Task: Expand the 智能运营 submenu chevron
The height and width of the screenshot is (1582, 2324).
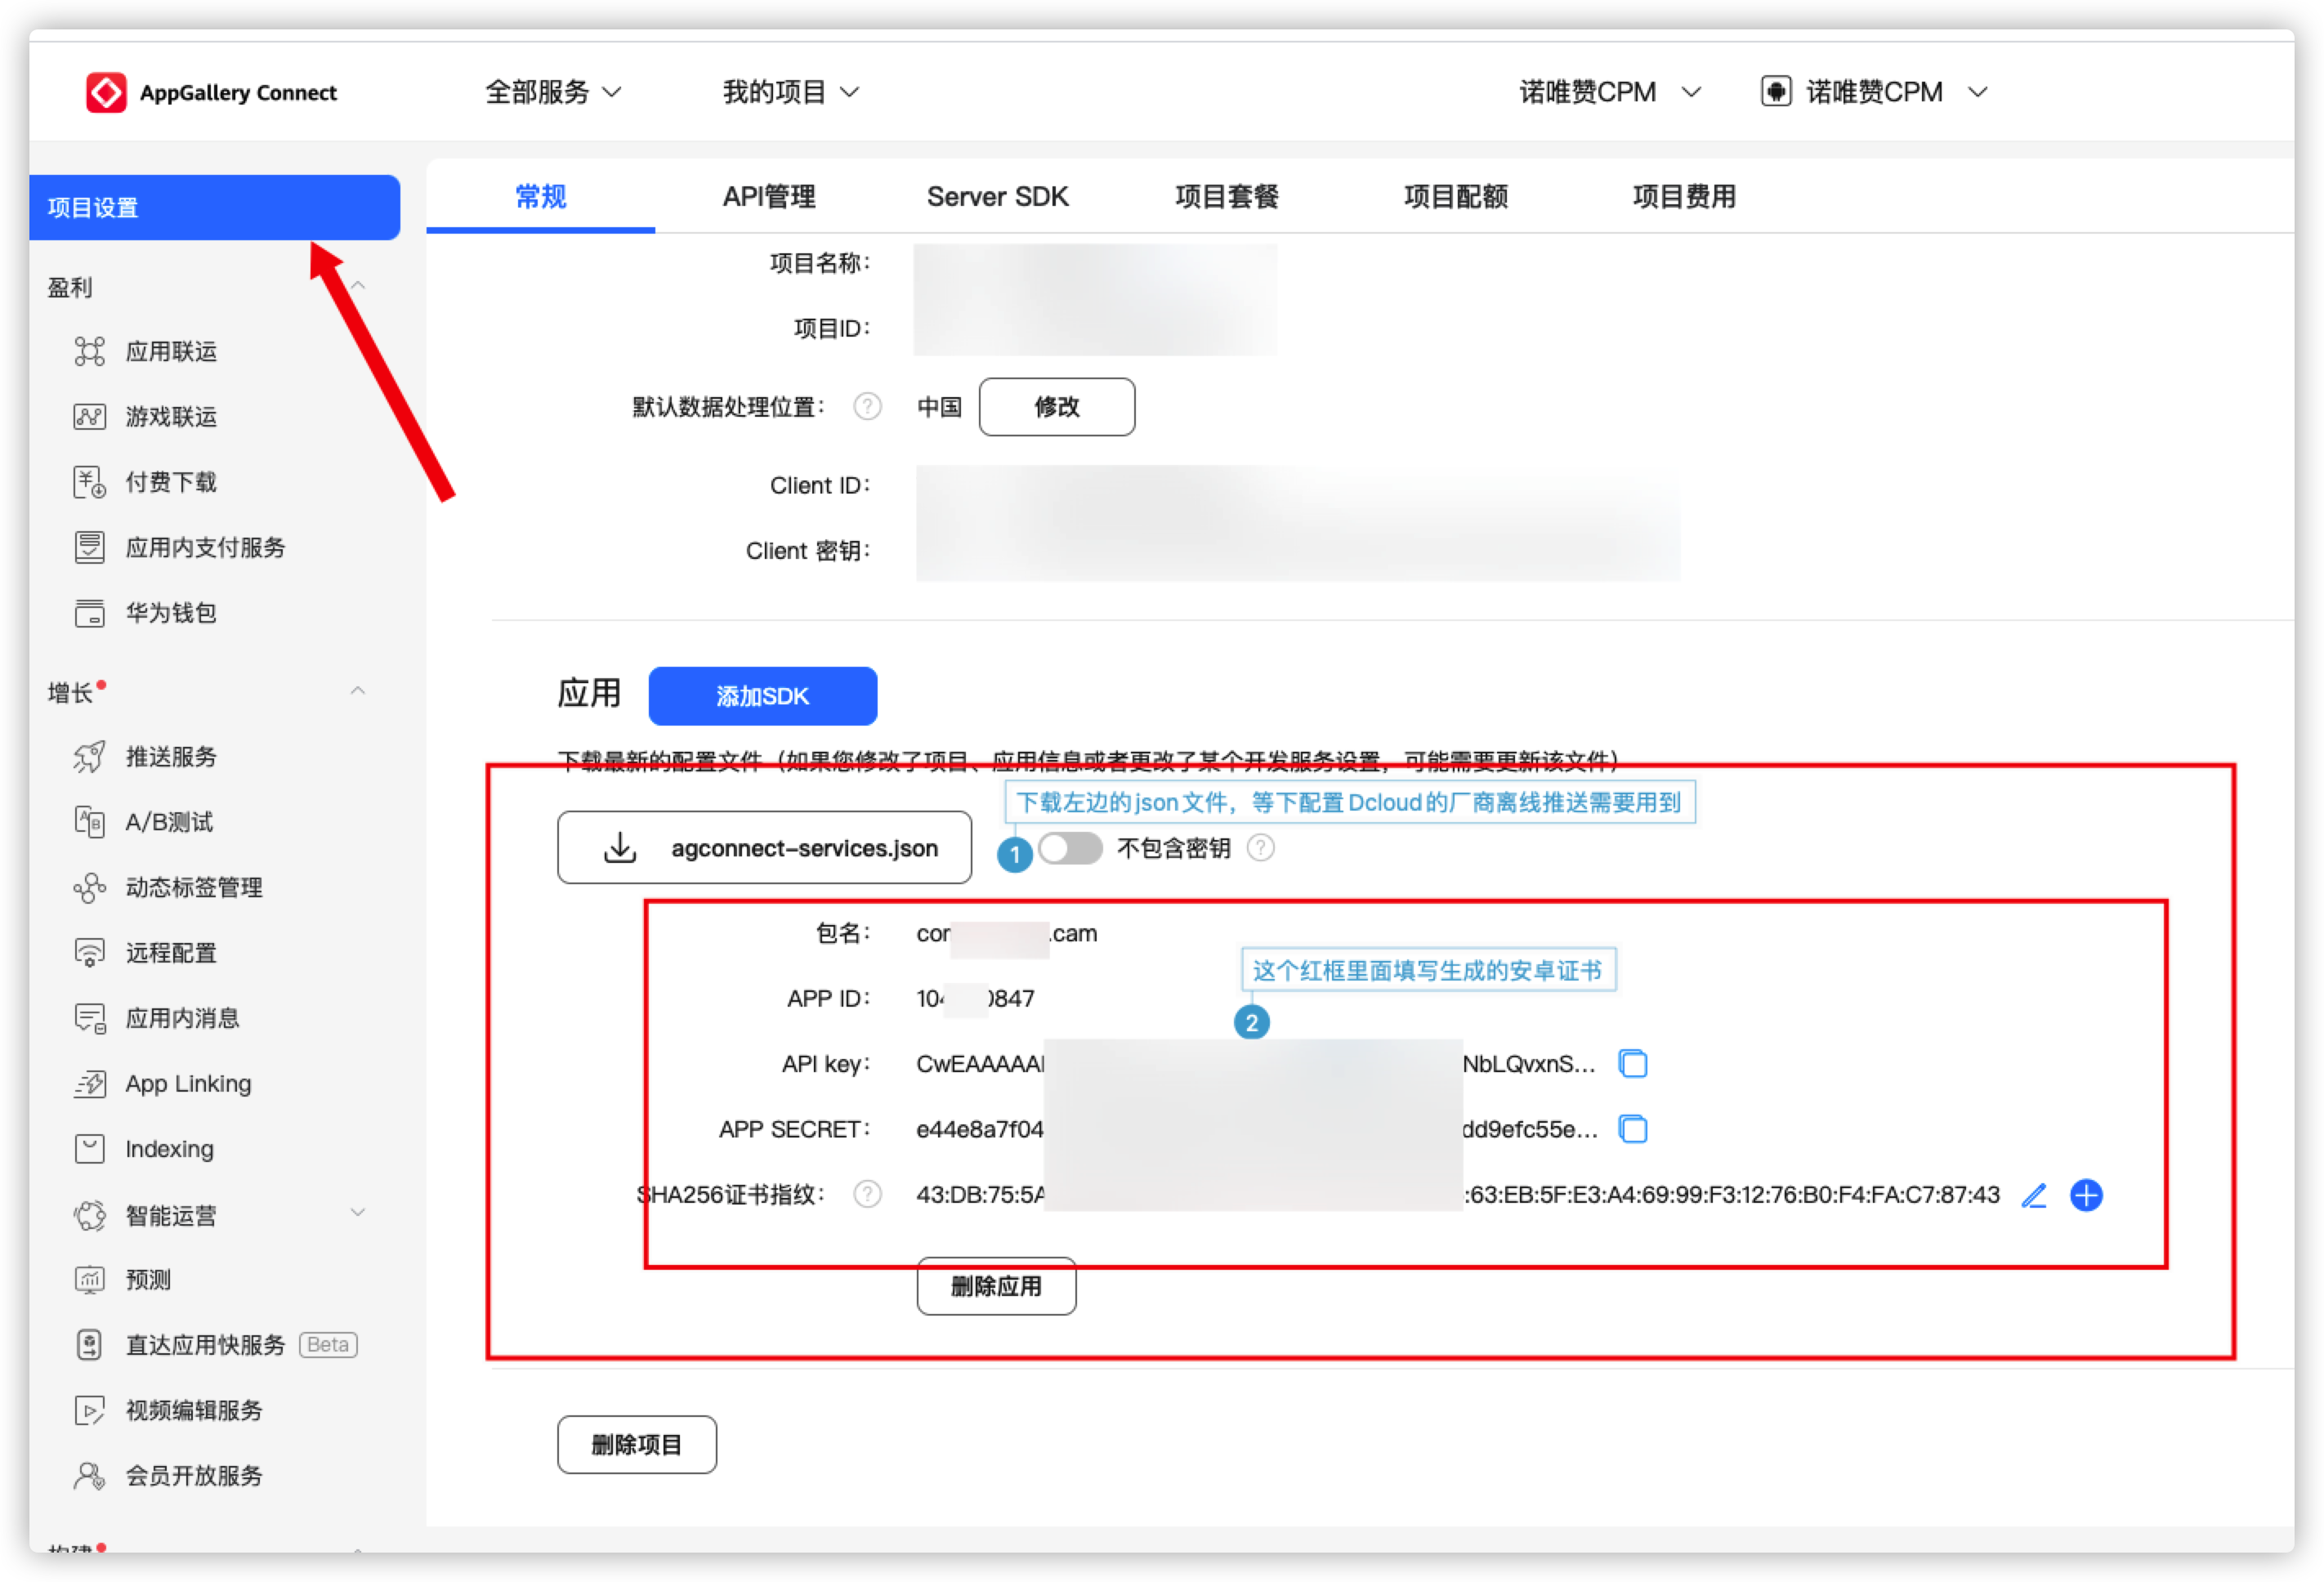Action: click(358, 1213)
